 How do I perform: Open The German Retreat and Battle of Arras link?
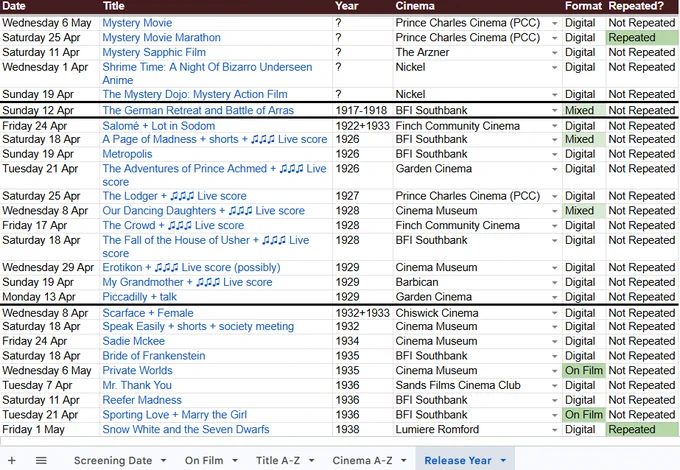(198, 111)
